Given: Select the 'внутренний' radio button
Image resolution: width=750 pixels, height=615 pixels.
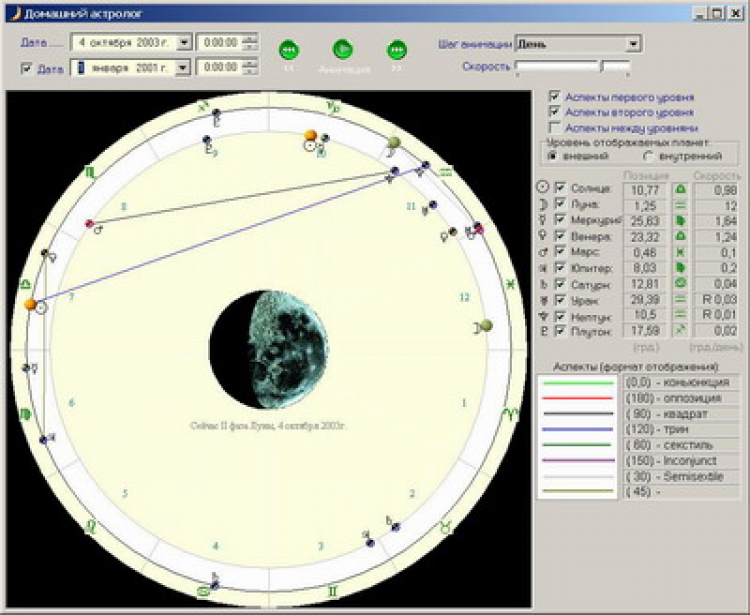Looking at the screenshot, I should (648, 157).
